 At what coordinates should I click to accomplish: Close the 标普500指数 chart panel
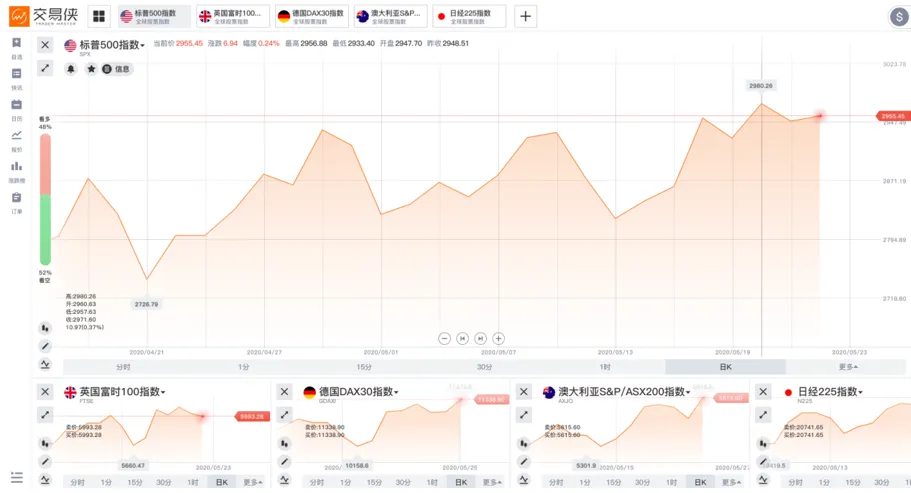pos(45,45)
